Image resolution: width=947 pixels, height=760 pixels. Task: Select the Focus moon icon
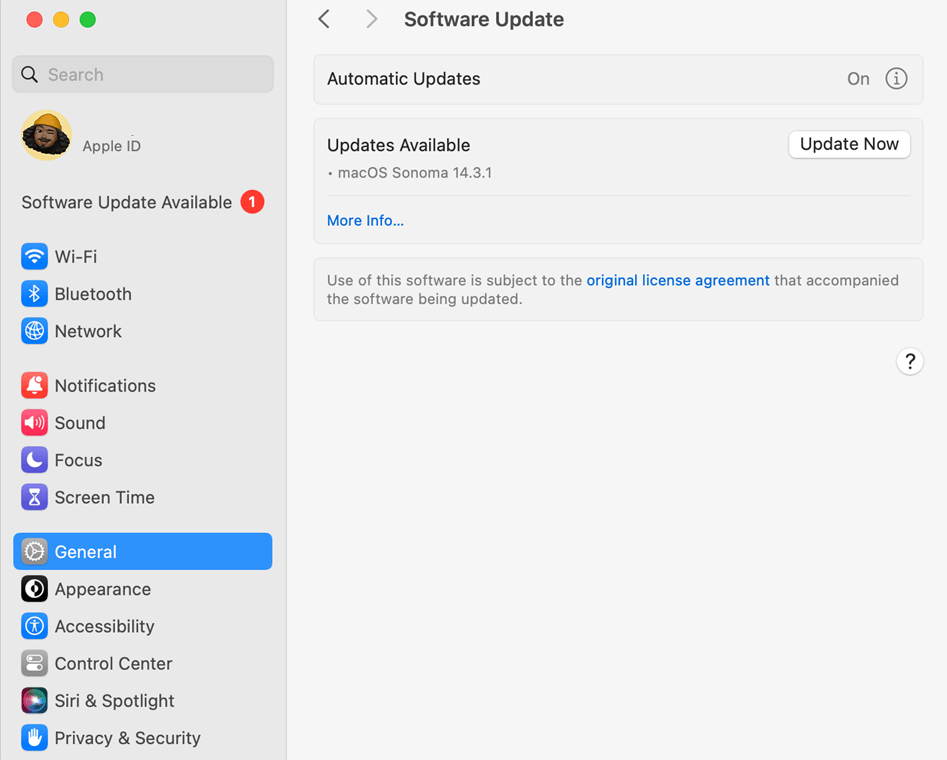34,460
